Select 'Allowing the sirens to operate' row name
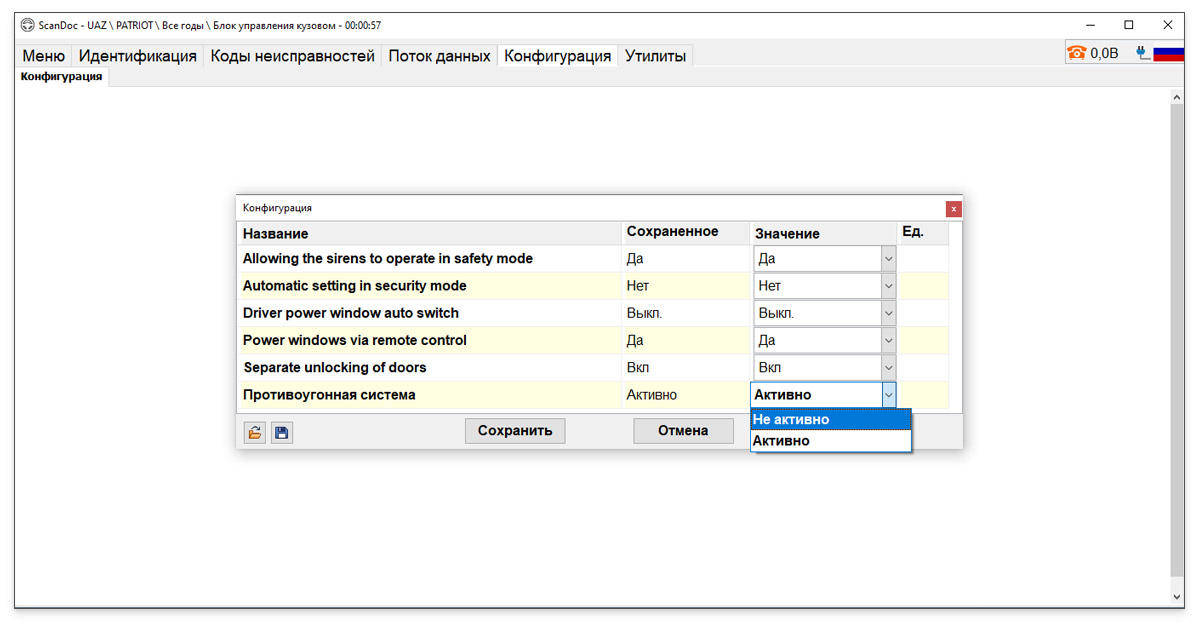This screenshot has width=1200, height=633. click(388, 259)
